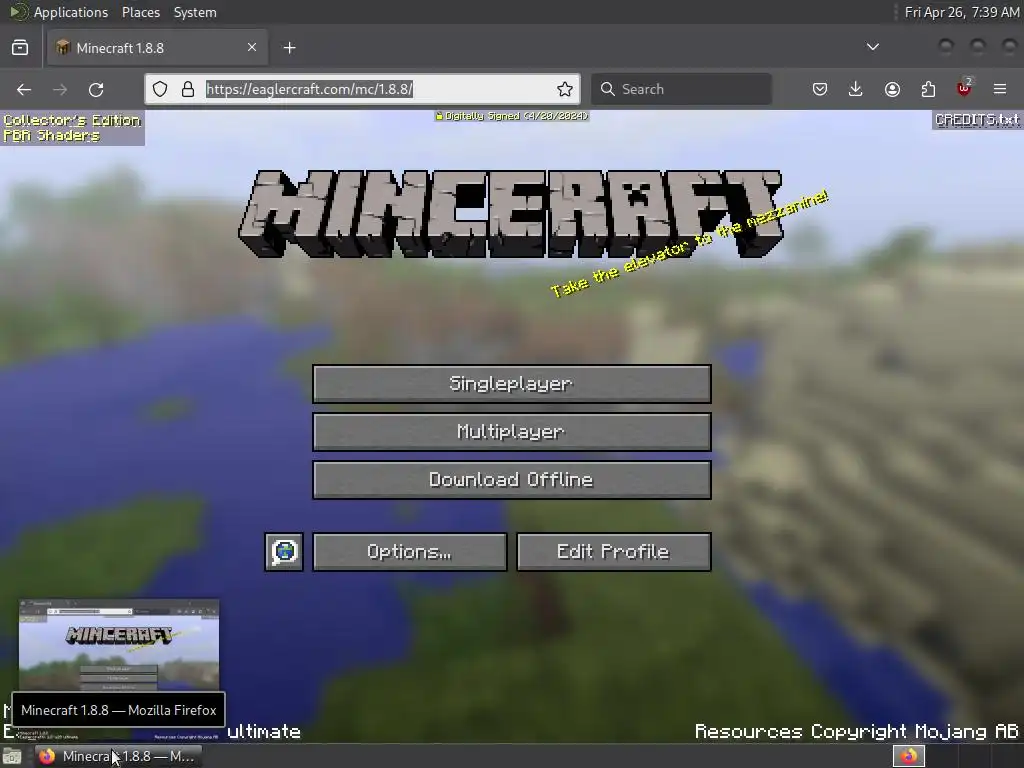
Task: Open the Options menu
Action: [409, 552]
